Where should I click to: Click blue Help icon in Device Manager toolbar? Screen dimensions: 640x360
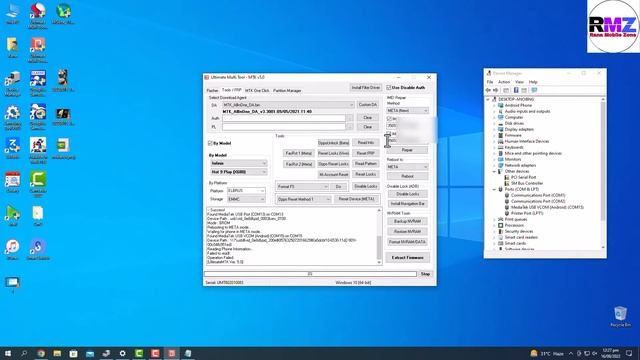516,90
